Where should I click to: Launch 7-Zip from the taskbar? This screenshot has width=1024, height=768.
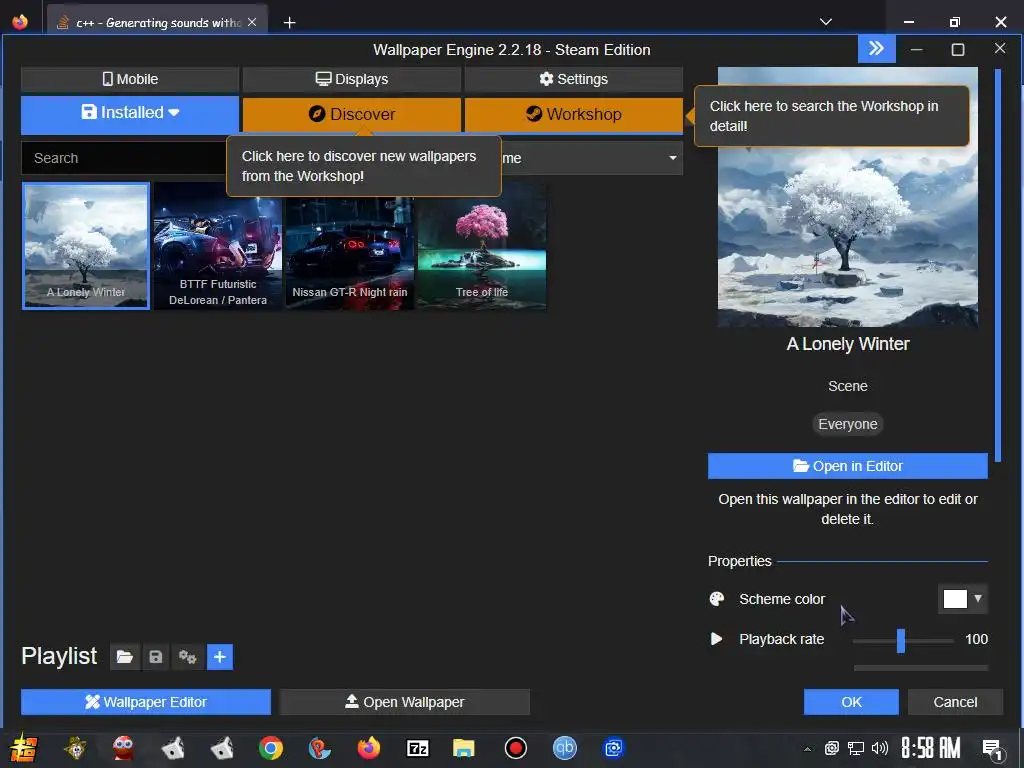point(417,748)
